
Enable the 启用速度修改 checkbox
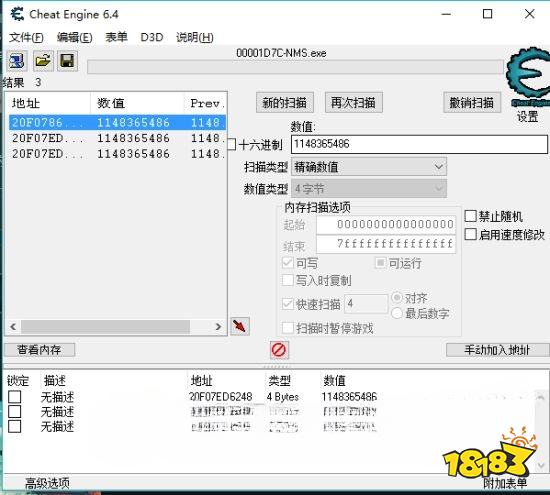pos(470,234)
